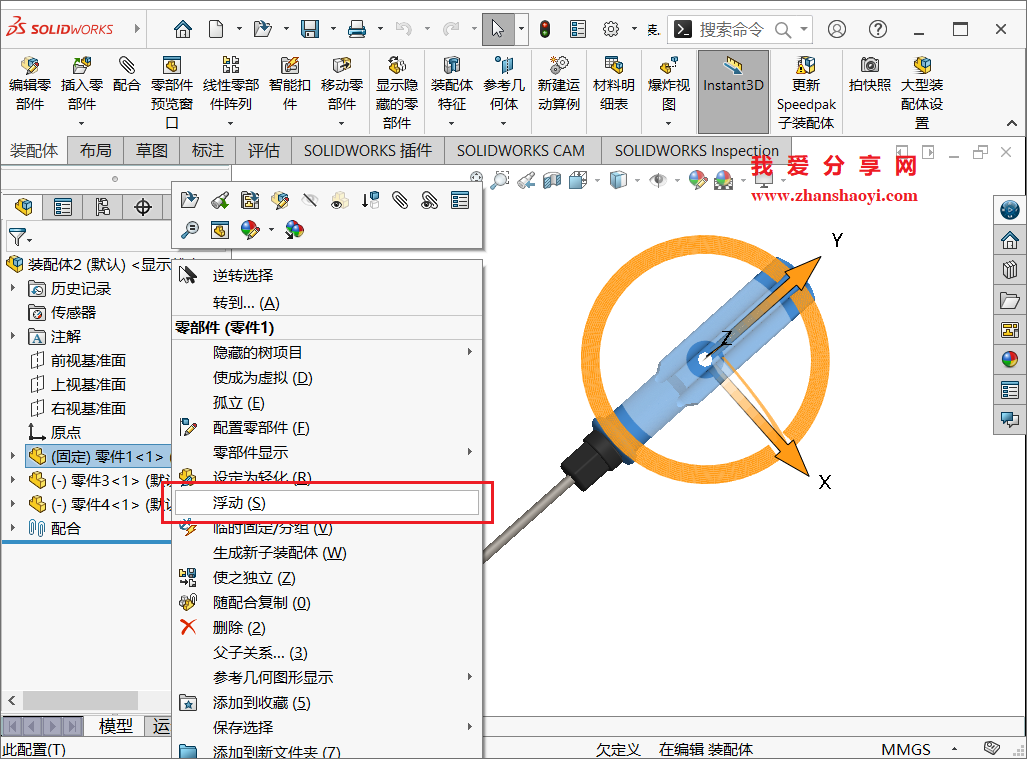Switch to the 评估 ribbon tab
The image size is (1027, 759).
click(263, 151)
